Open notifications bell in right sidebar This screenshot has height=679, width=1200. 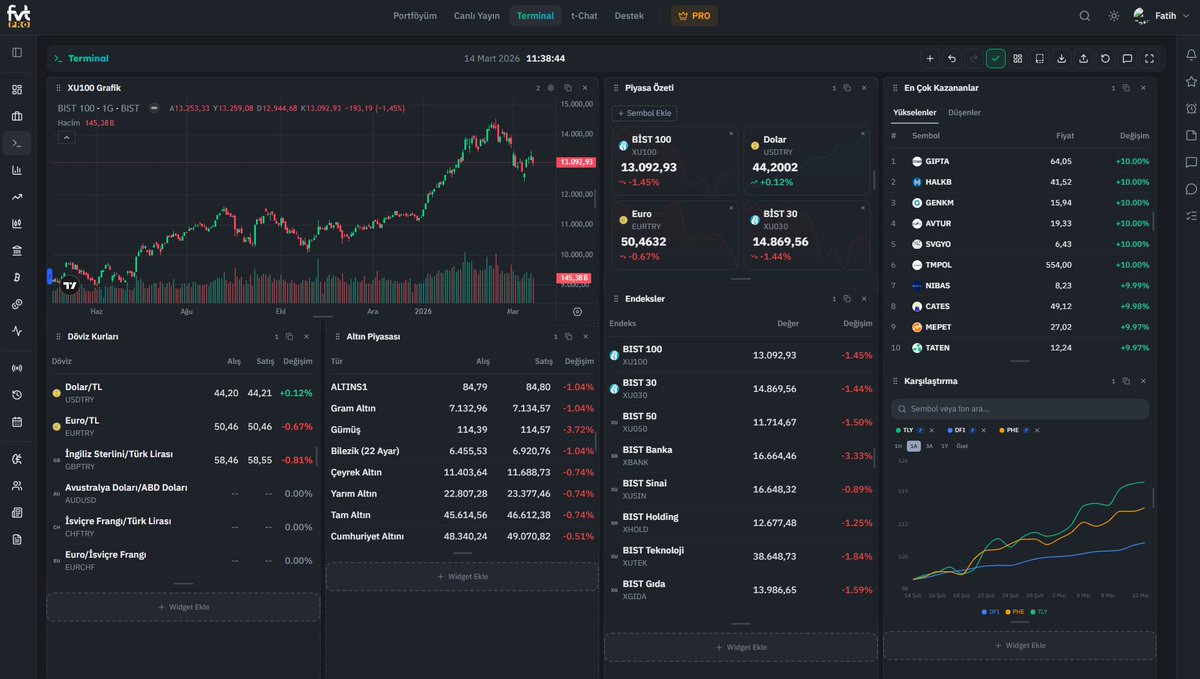click(x=1191, y=54)
